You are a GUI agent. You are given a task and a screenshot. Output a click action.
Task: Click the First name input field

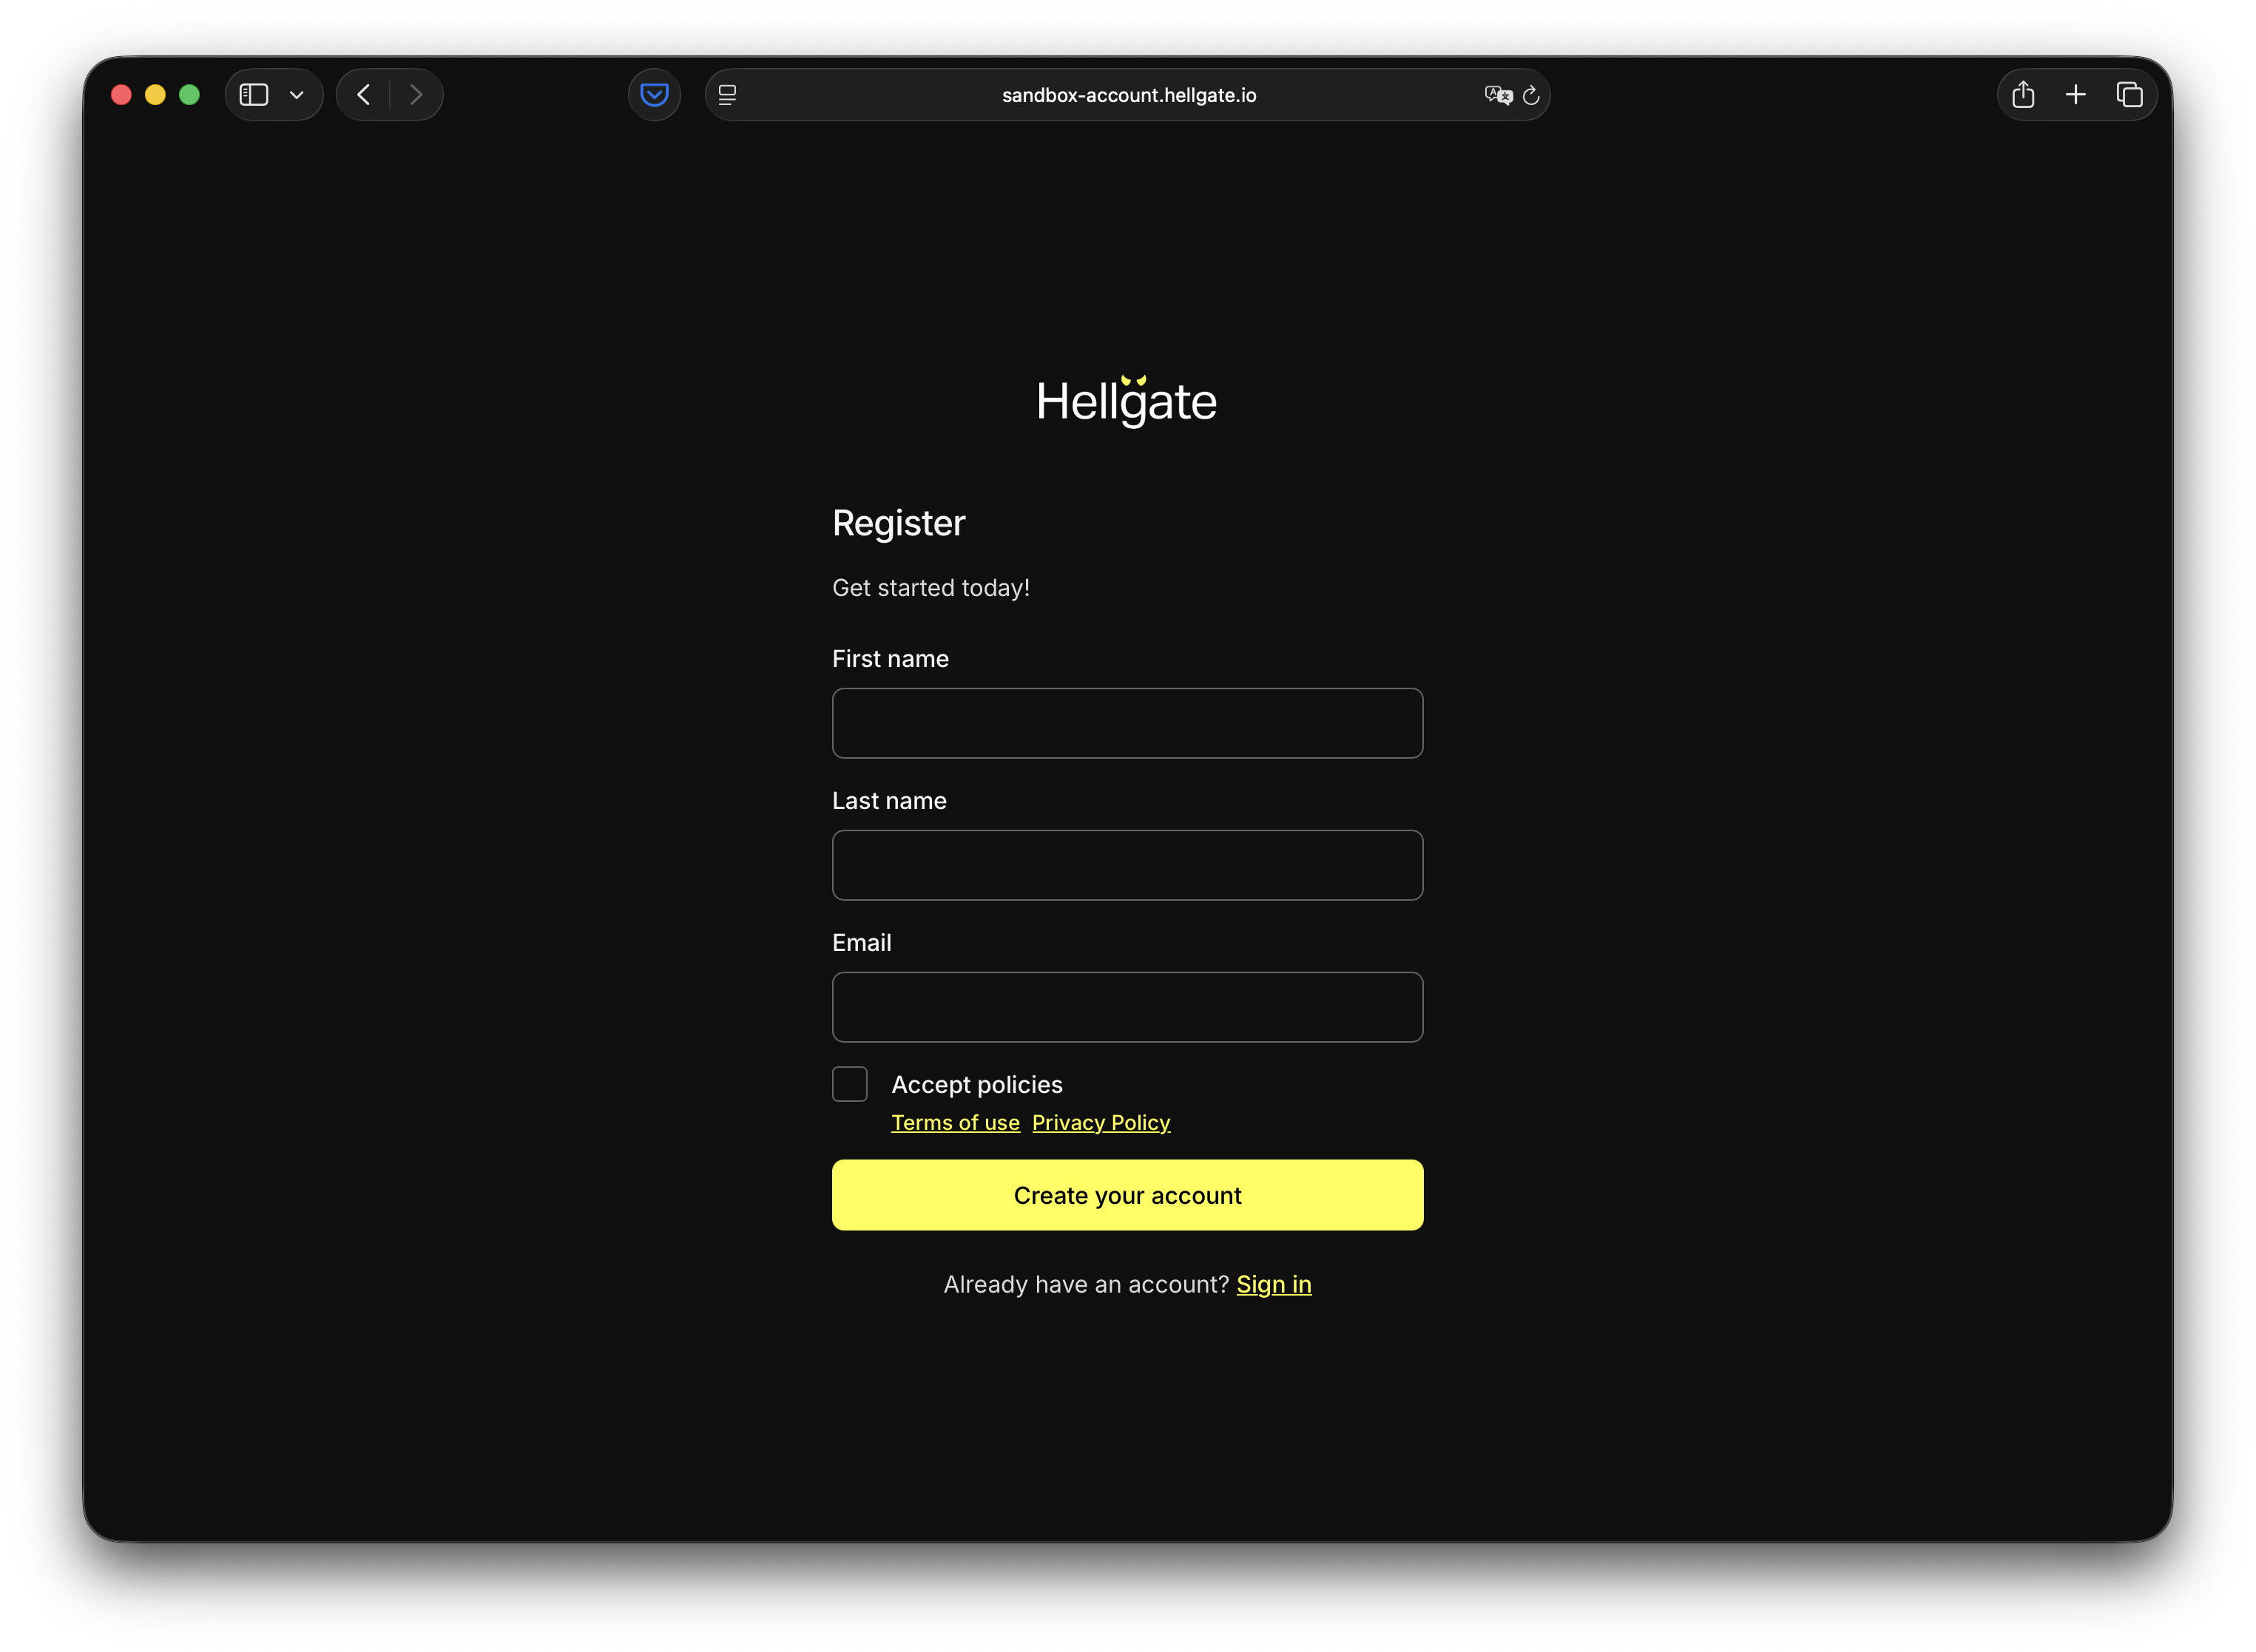tap(1127, 722)
